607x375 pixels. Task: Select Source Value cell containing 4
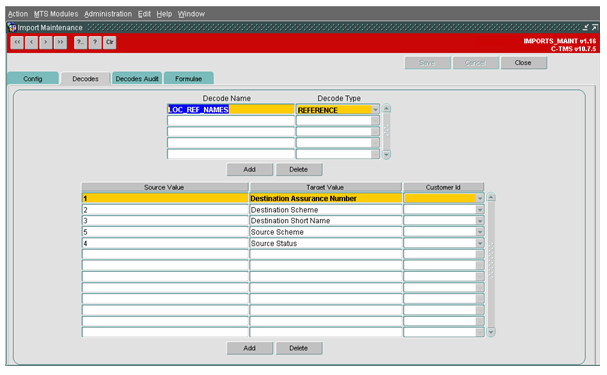pos(165,243)
